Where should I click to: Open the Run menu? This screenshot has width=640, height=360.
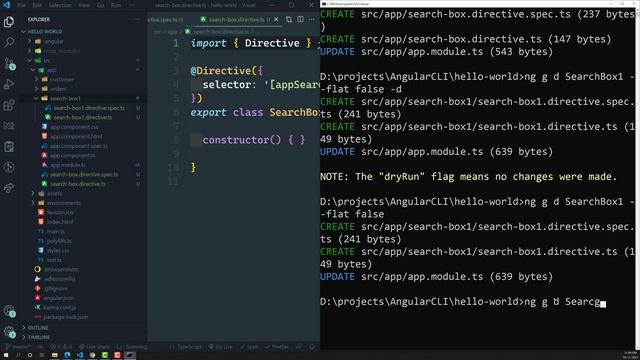(x=116, y=5)
